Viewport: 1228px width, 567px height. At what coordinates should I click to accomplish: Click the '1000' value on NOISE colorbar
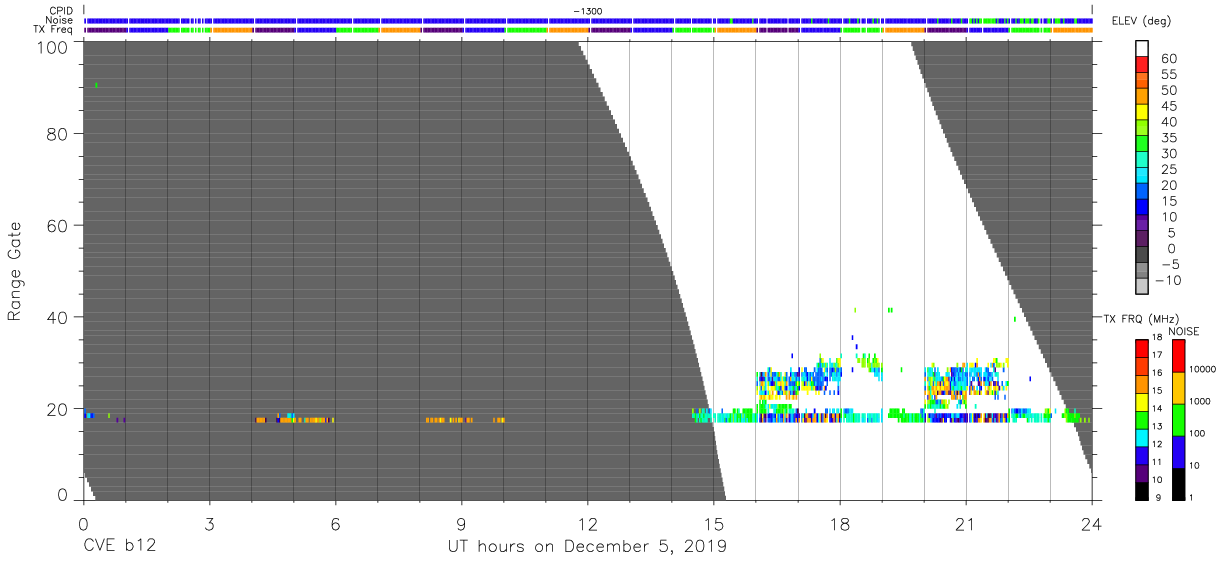1200,401
